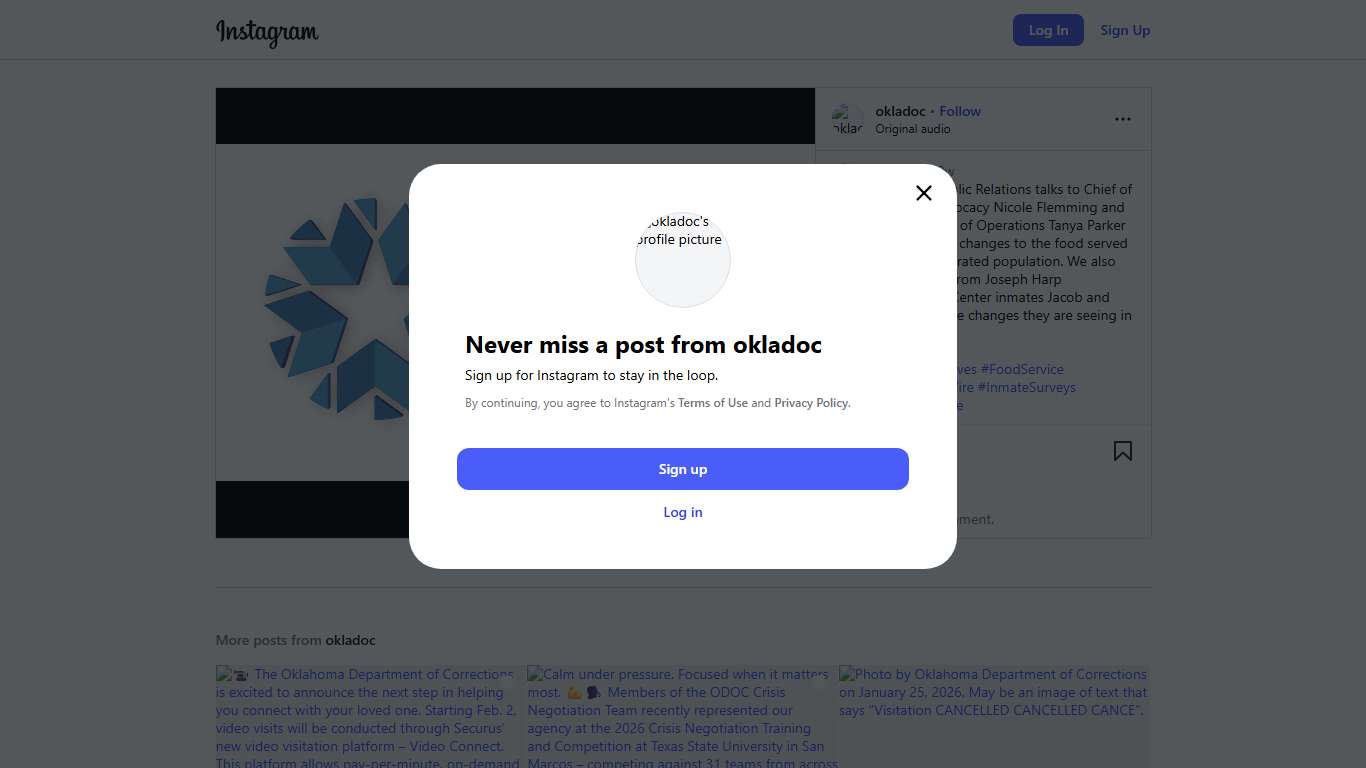Open the video visitation announcement post thumbnail
The width and height of the screenshot is (1366, 768).
click(368, 717)
